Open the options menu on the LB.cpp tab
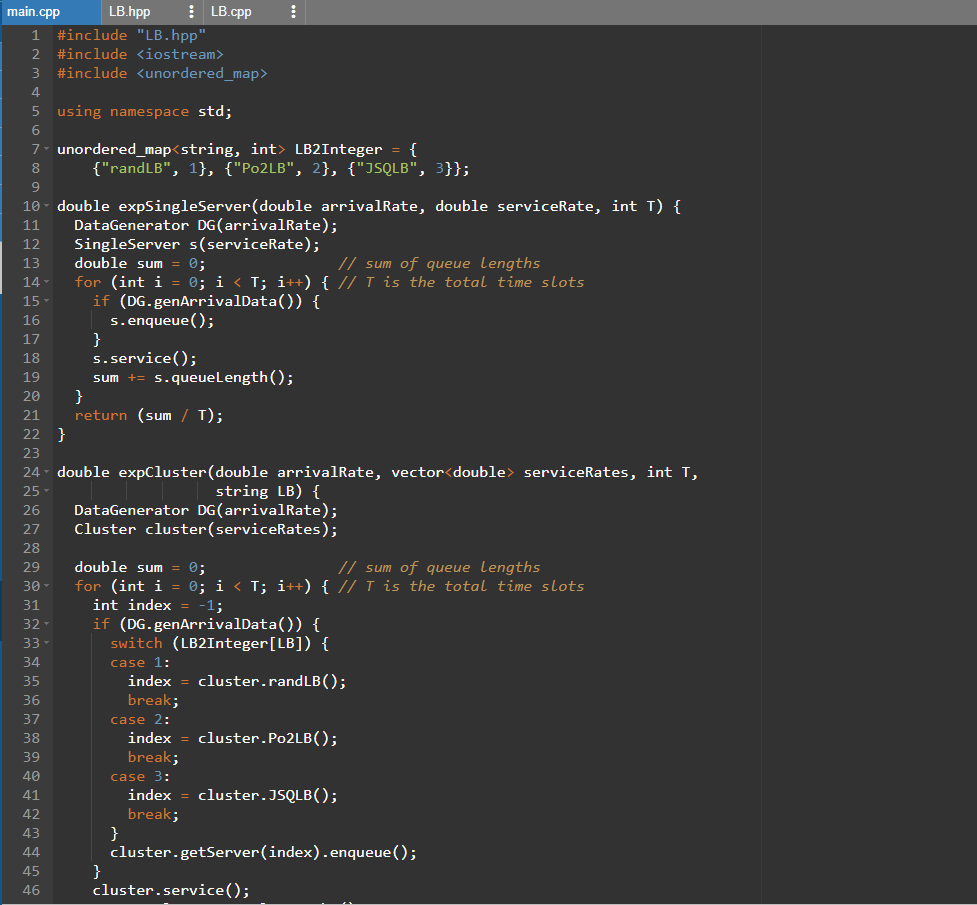The width and height of the screenshot is (977, 905). click(x=292, y=12)
